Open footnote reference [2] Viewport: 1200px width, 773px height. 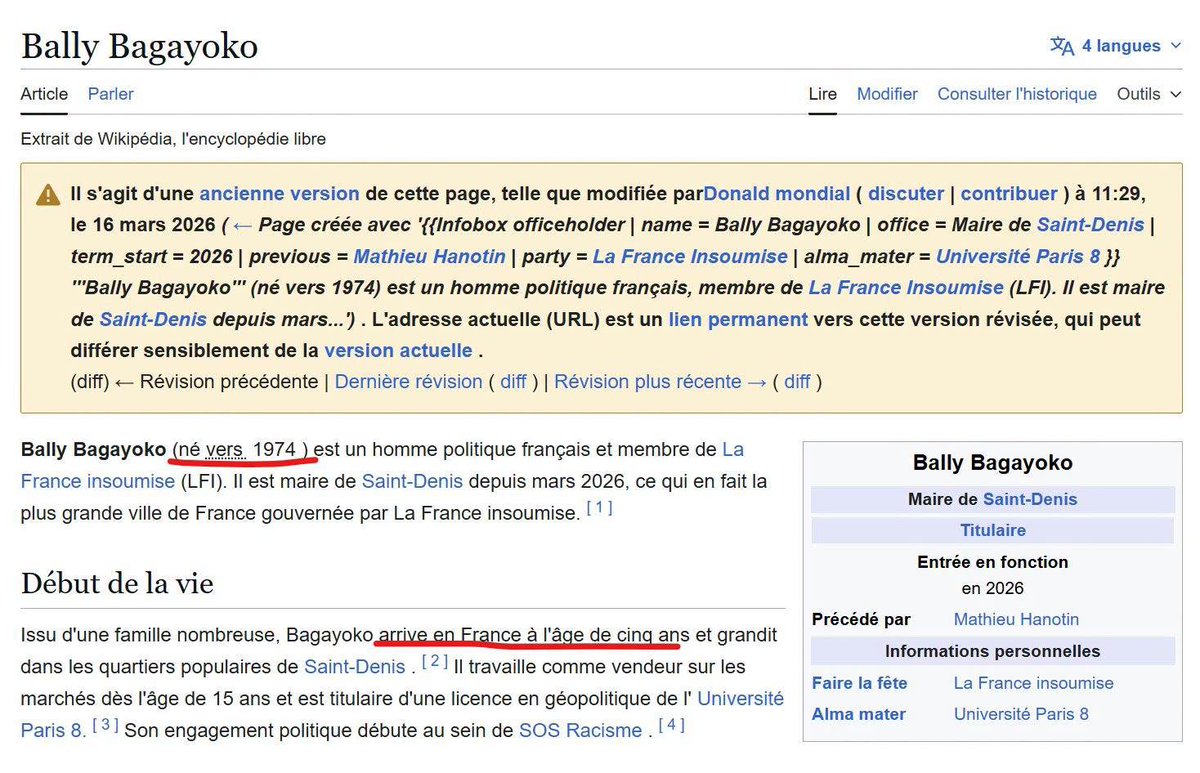click(x=434, y=661)
